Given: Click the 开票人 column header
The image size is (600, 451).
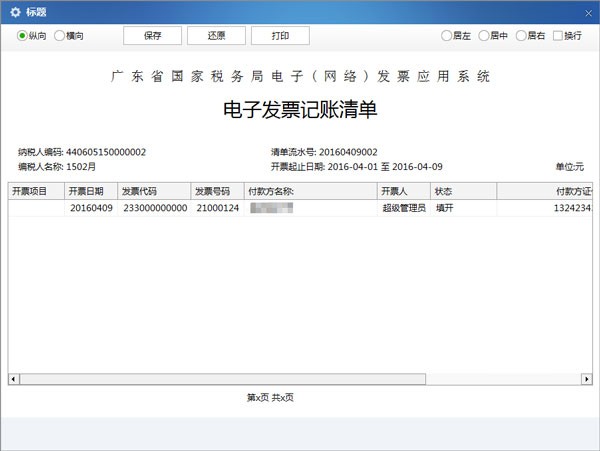Looking at the screenshot, I should click(403, 191).
